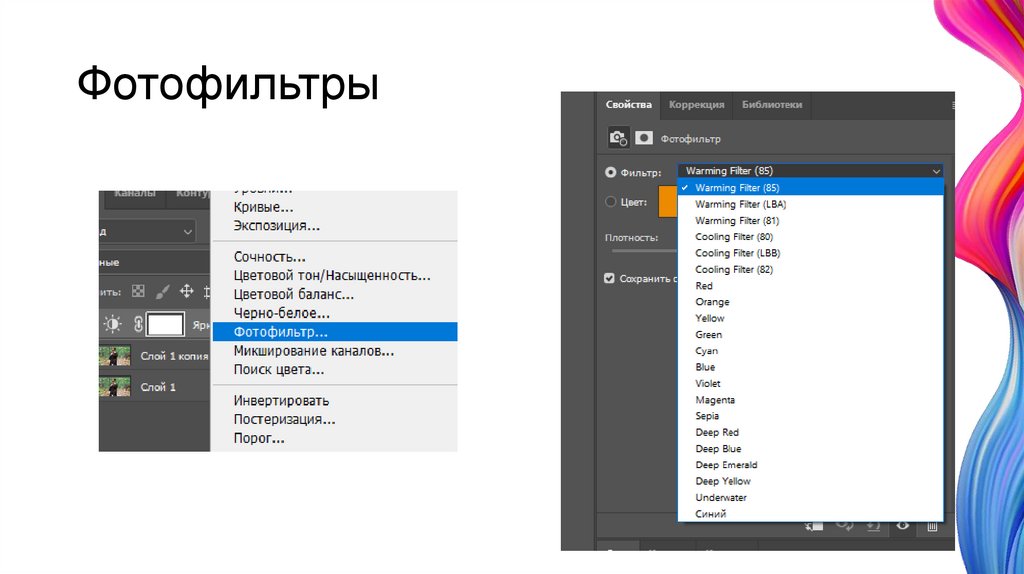Switch to the Свойства tab
The image size is (1024, 574).
tap(628, 104)
